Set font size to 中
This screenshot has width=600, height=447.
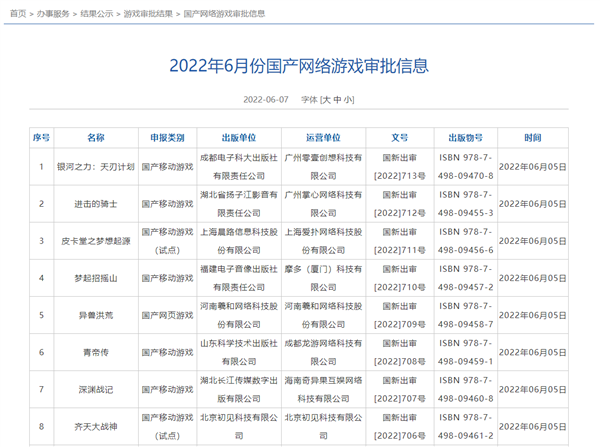(x=337, y=100)
